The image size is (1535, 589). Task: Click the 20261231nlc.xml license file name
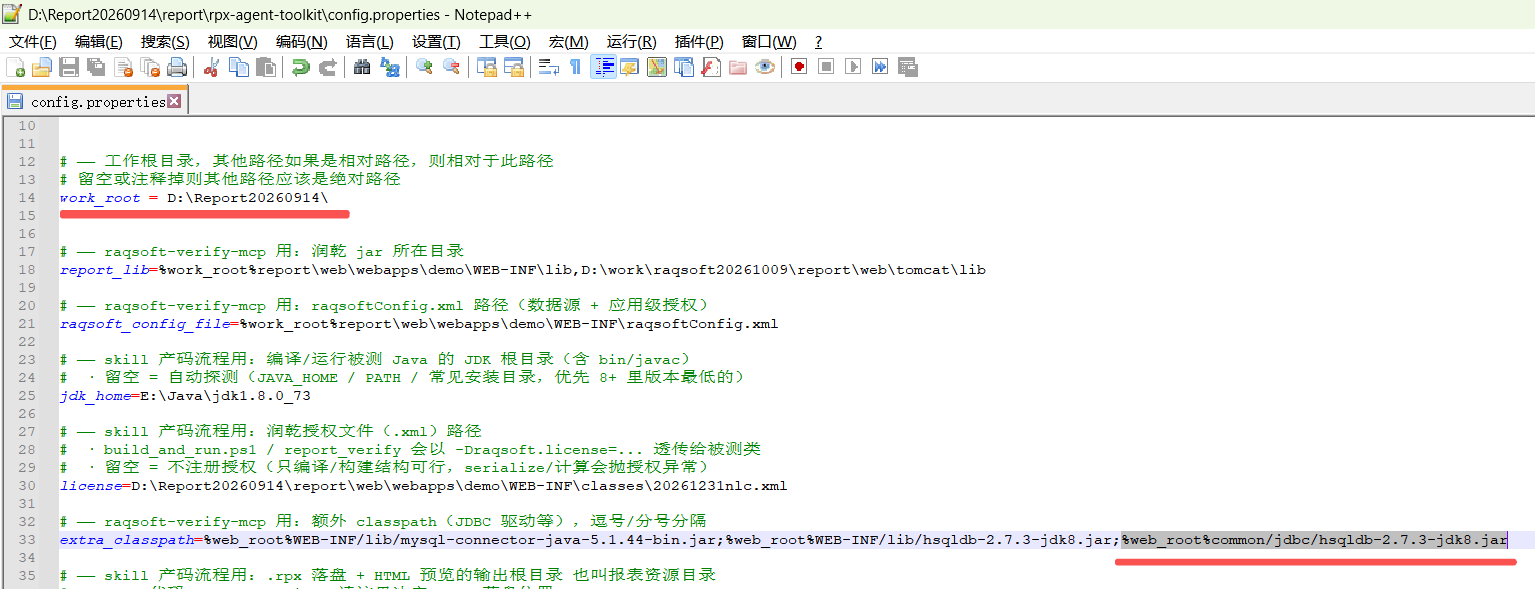pyautogui.click(x=720, y=486)
